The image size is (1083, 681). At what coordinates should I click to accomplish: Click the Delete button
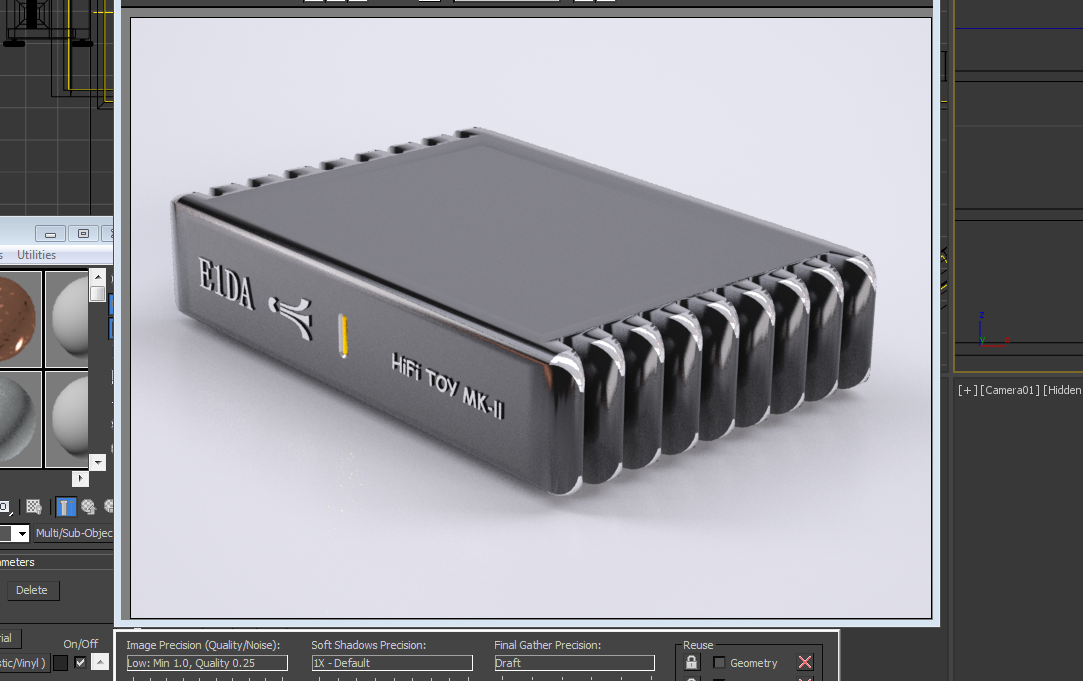[32, 591]
